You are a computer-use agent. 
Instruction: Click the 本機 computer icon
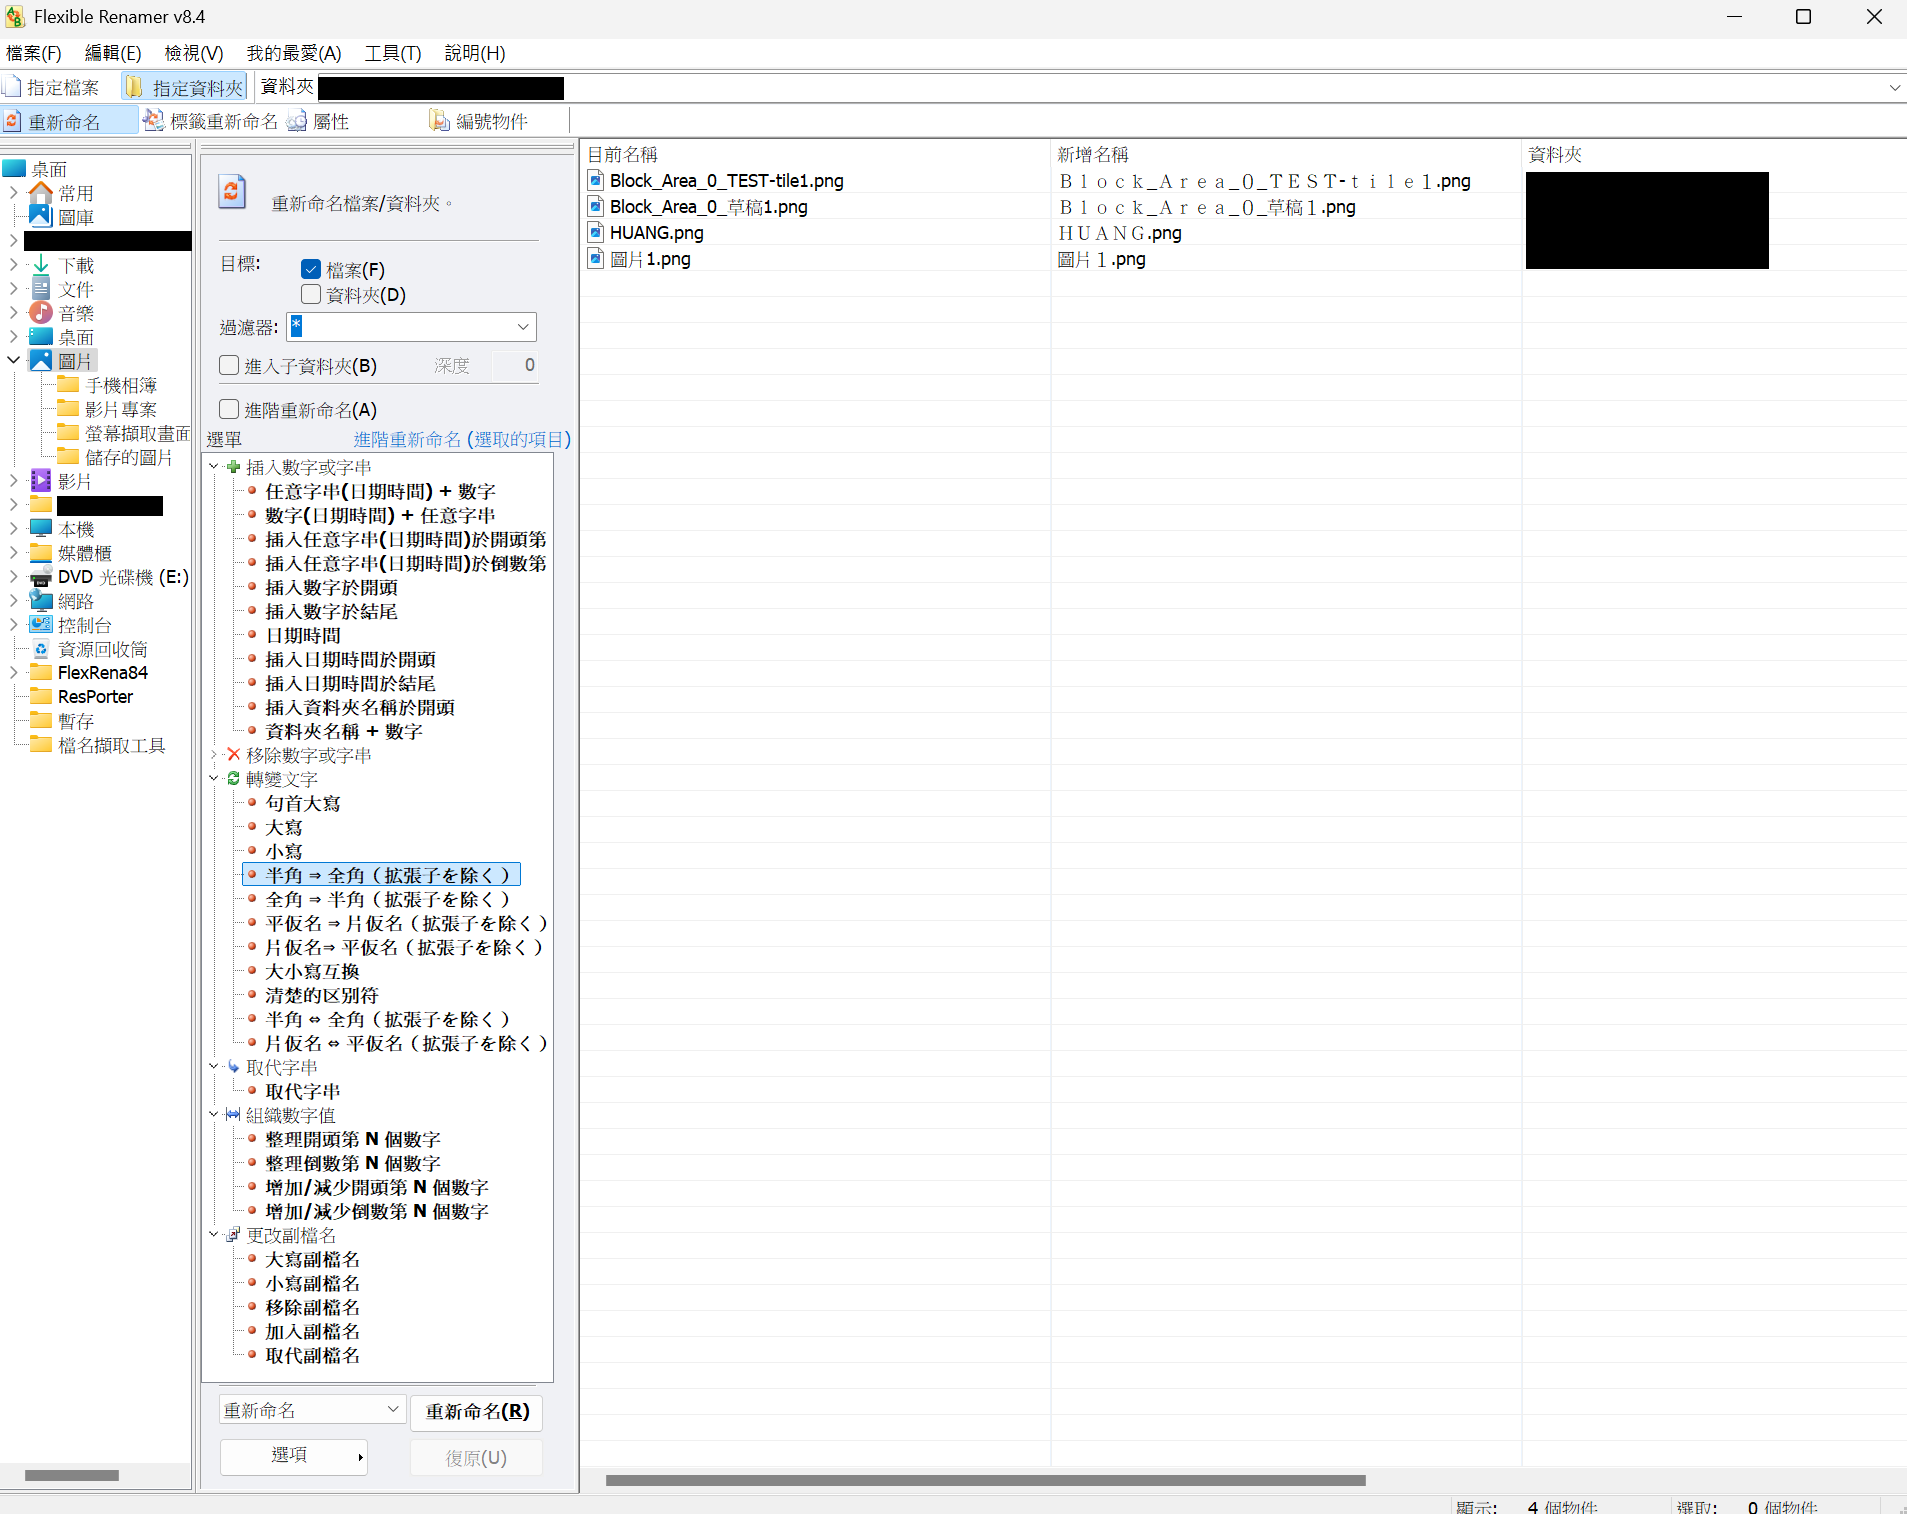[41, 528]
